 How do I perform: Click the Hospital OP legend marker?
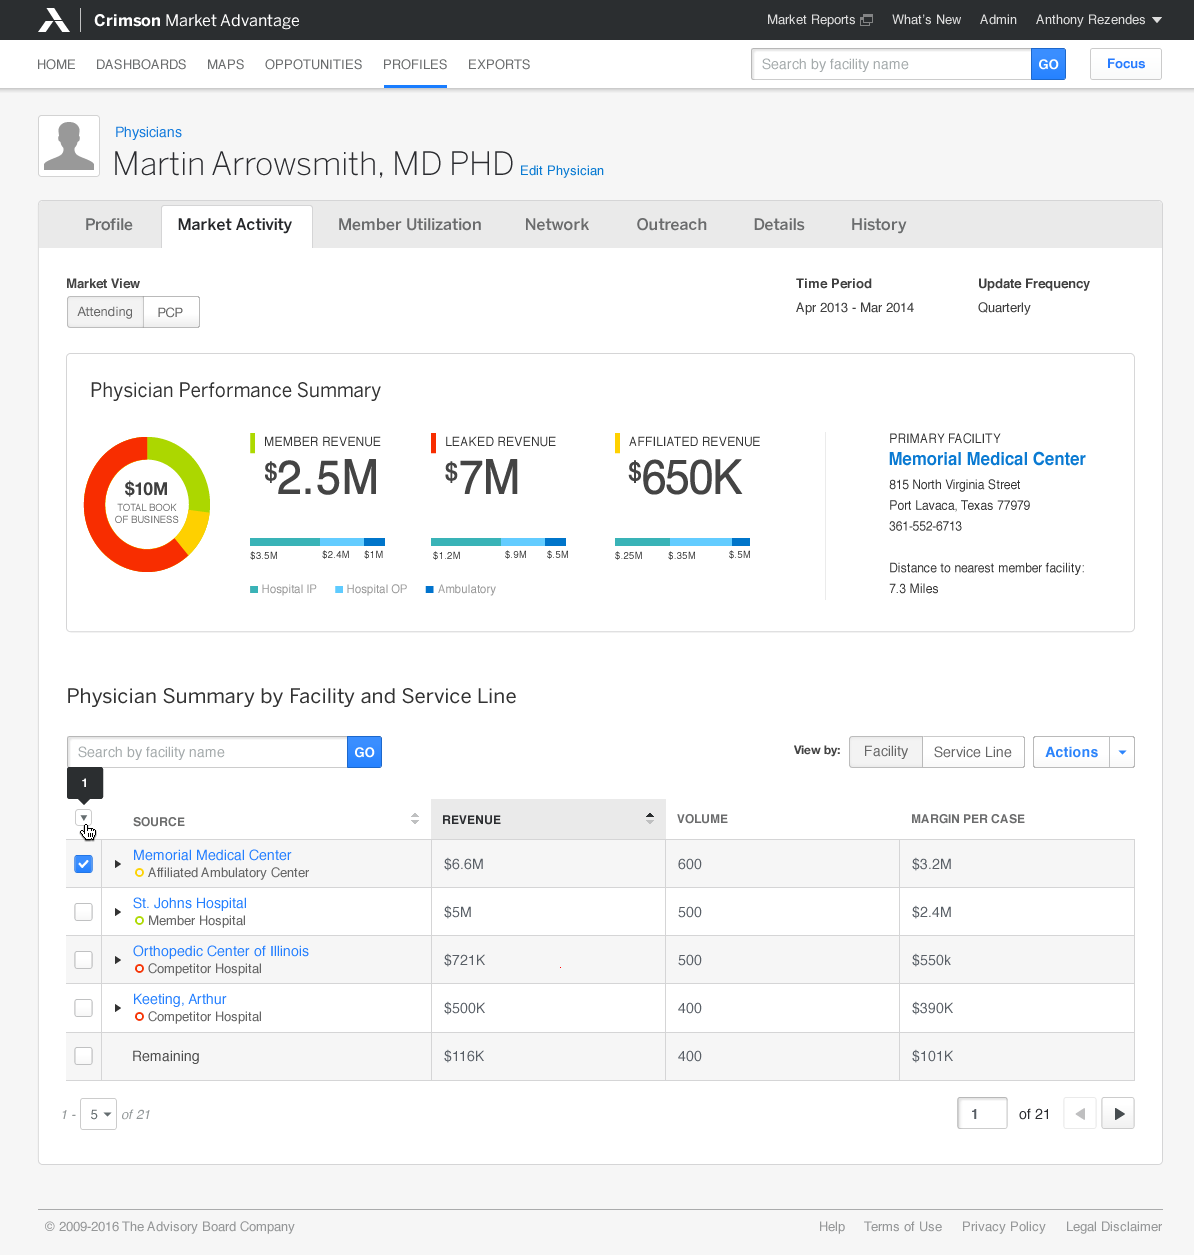click(339, 589)
